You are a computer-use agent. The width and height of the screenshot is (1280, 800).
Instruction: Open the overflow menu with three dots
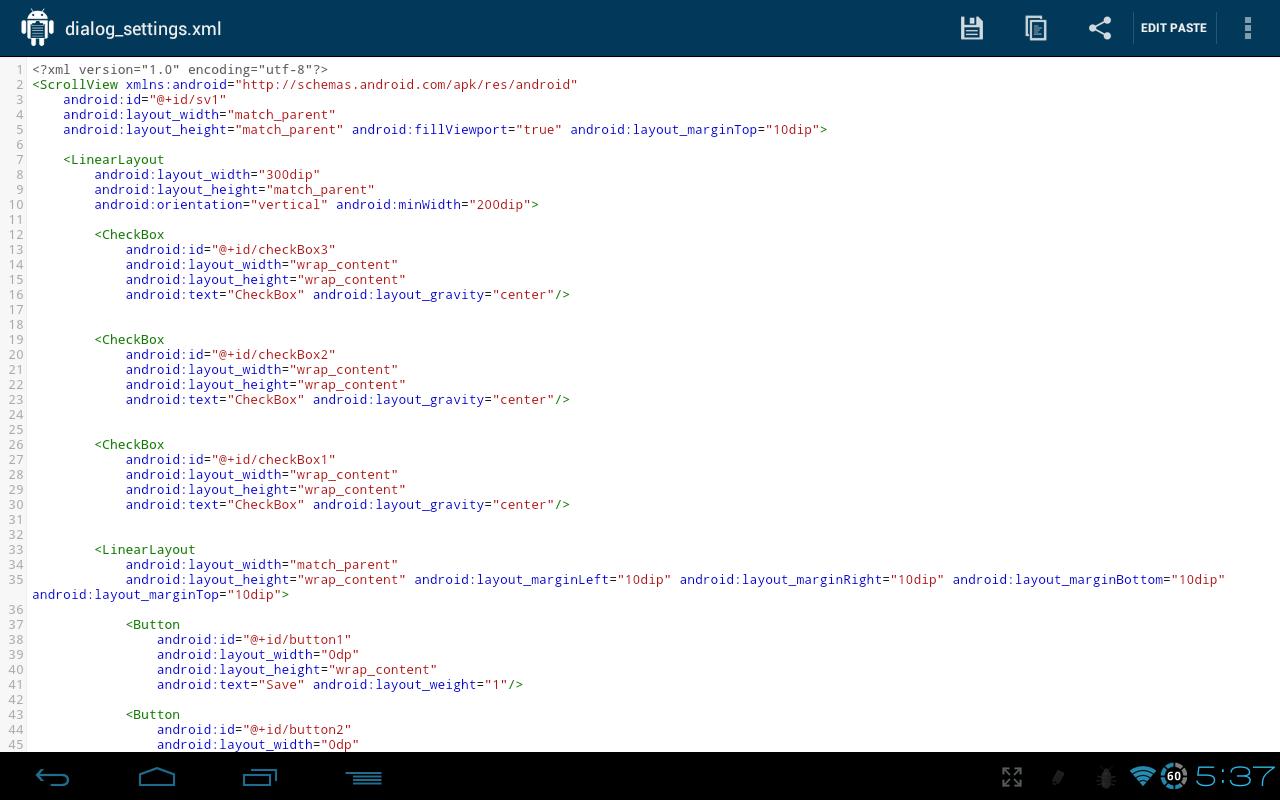tap(1248, 28)
